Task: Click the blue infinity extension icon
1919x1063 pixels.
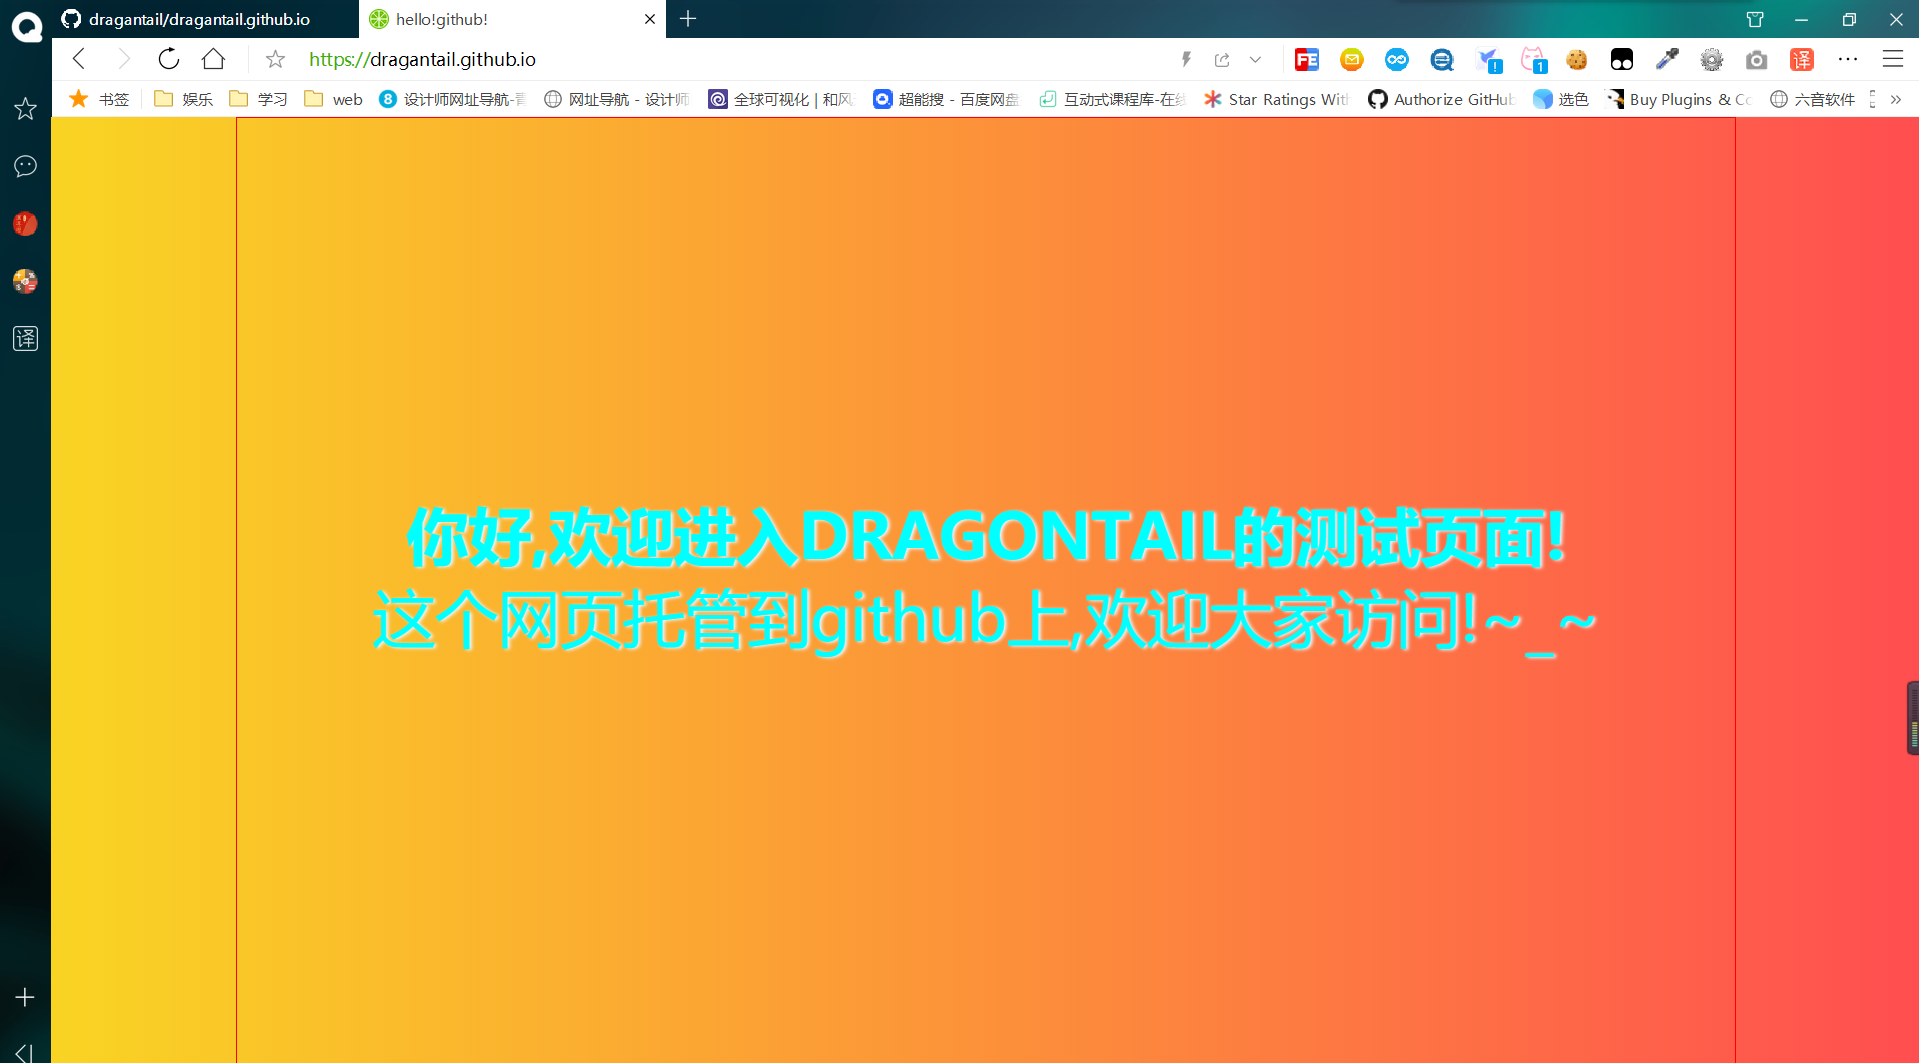Action: 1397,60
